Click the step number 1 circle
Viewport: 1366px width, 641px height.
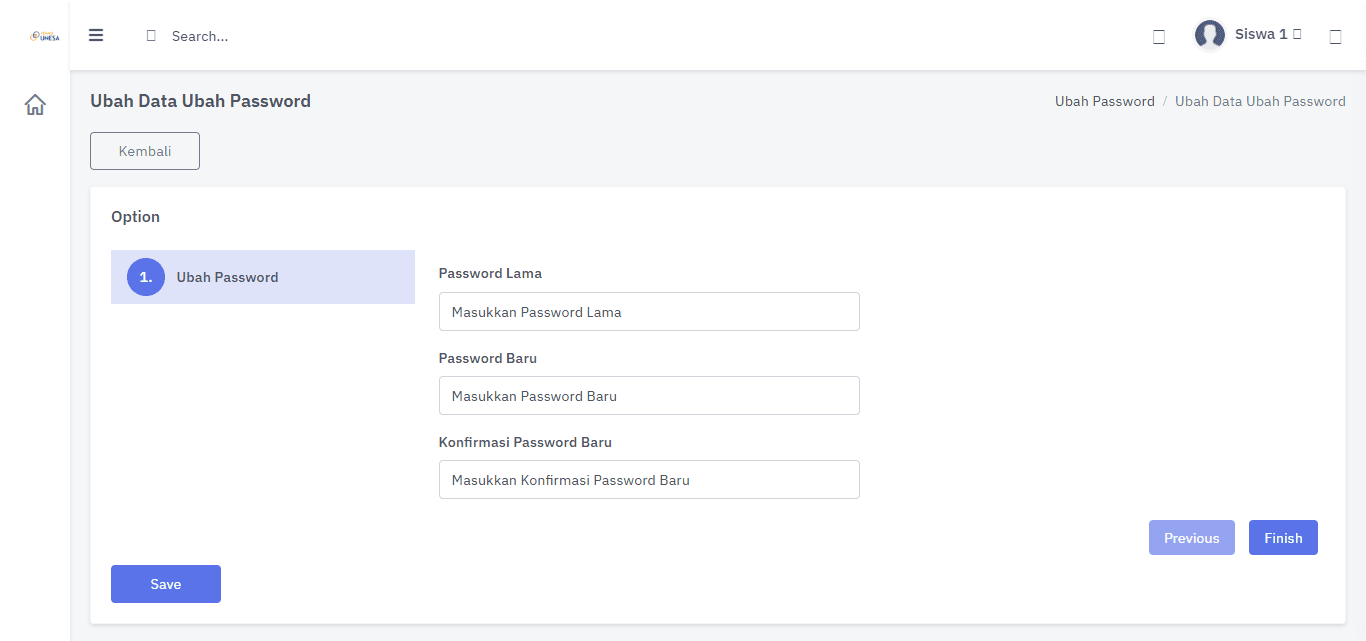pos(146,277)
